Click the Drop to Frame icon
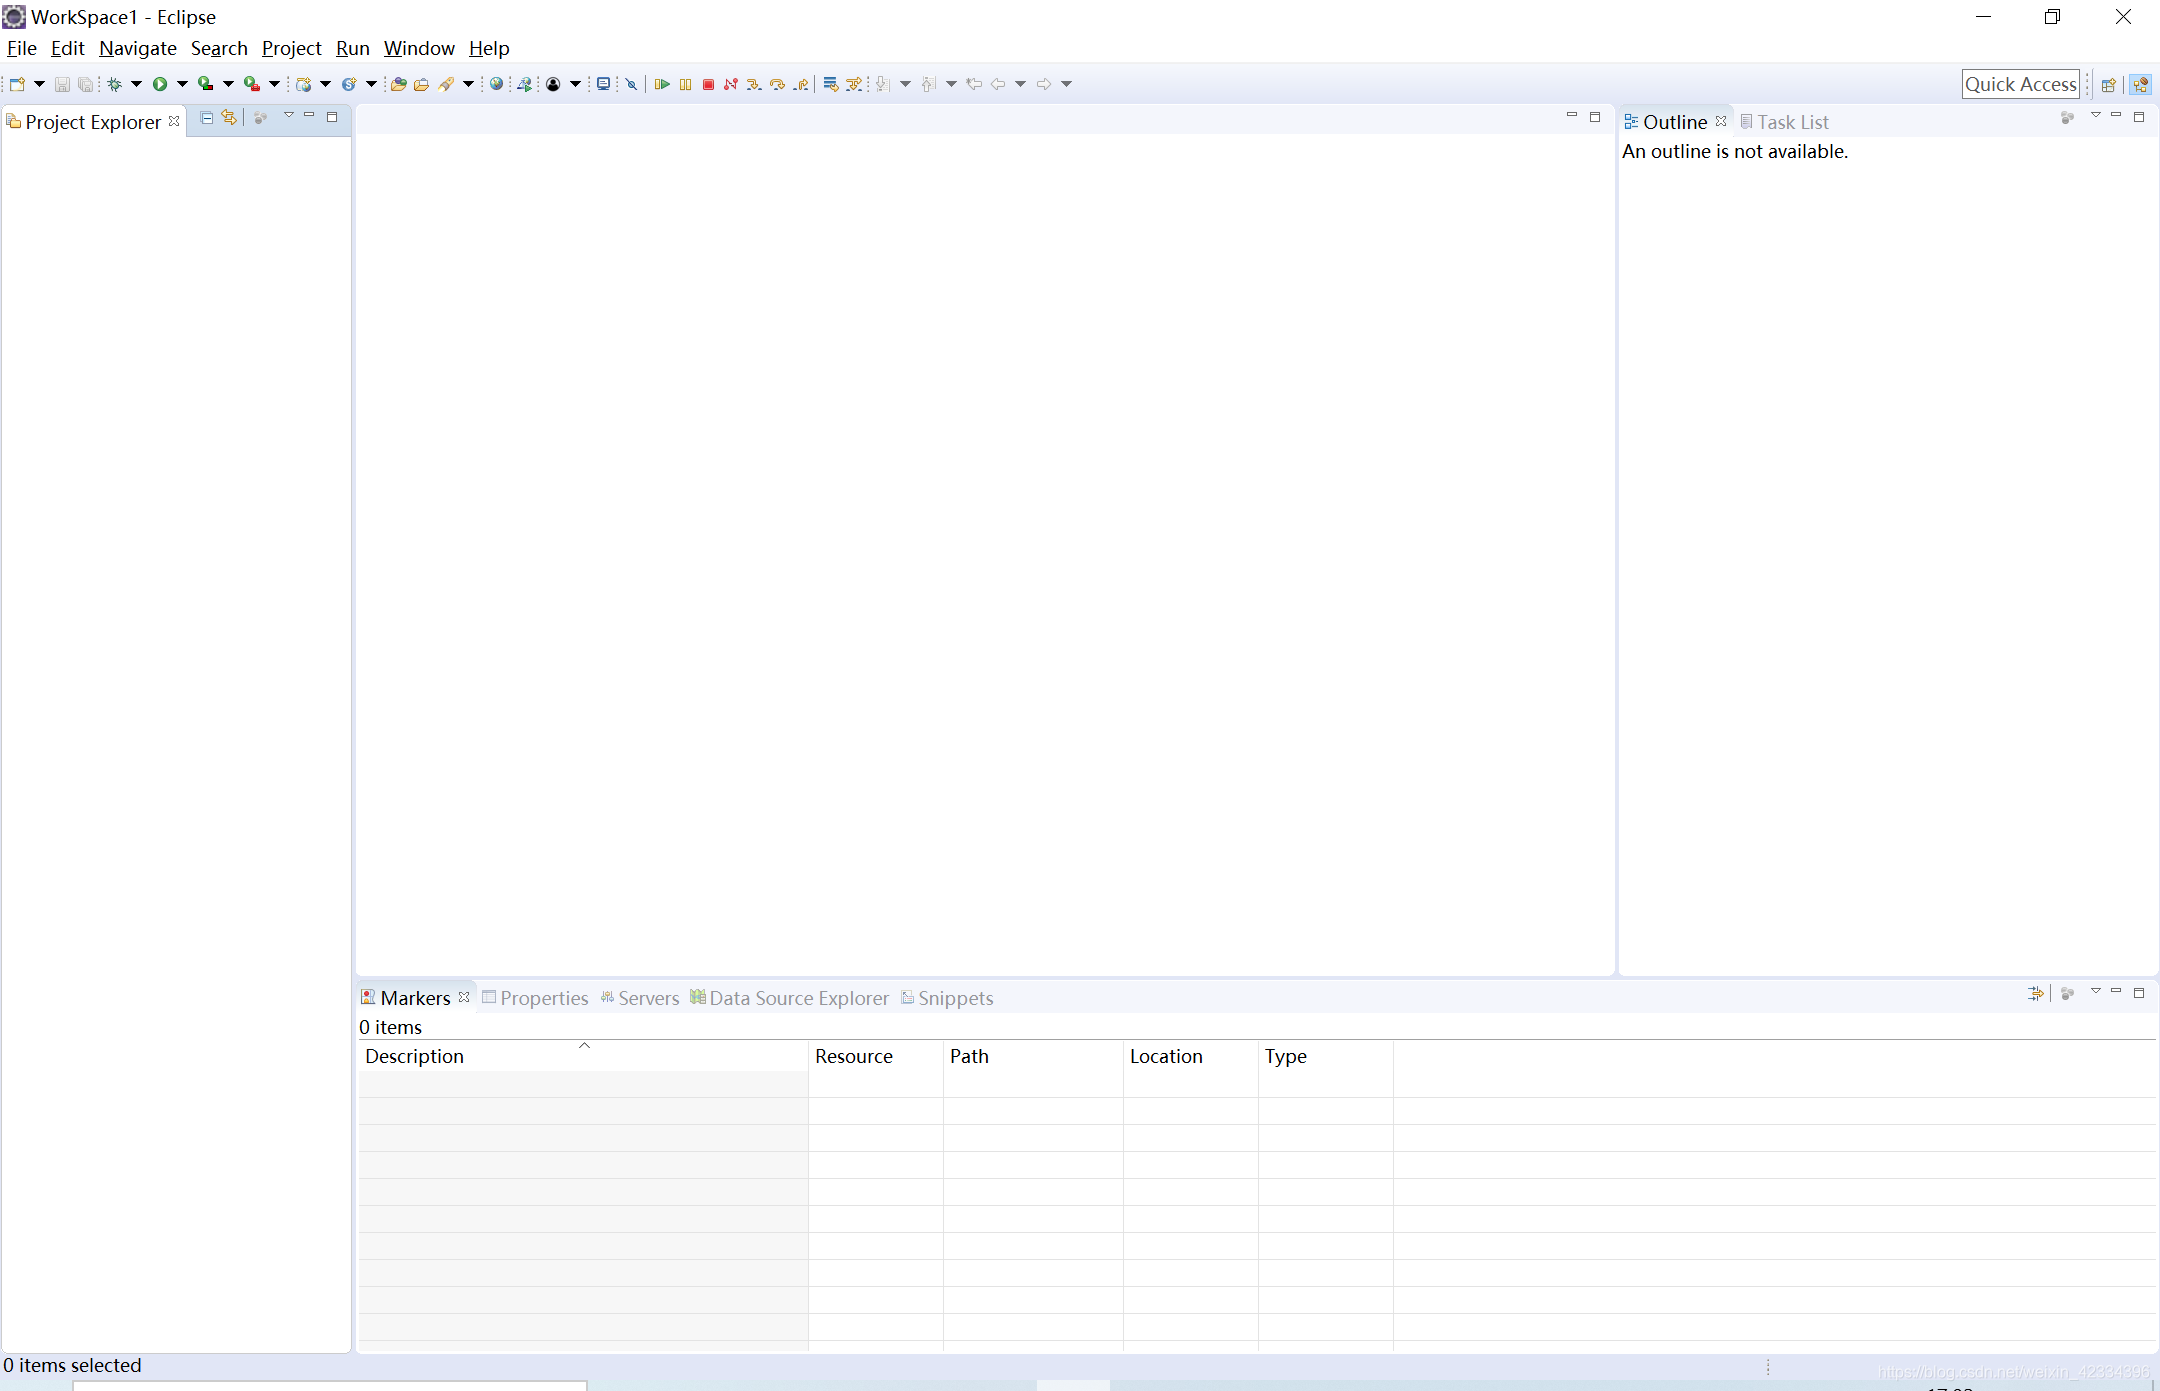This screenshot has height=1391, width=2160. [830, 84]
